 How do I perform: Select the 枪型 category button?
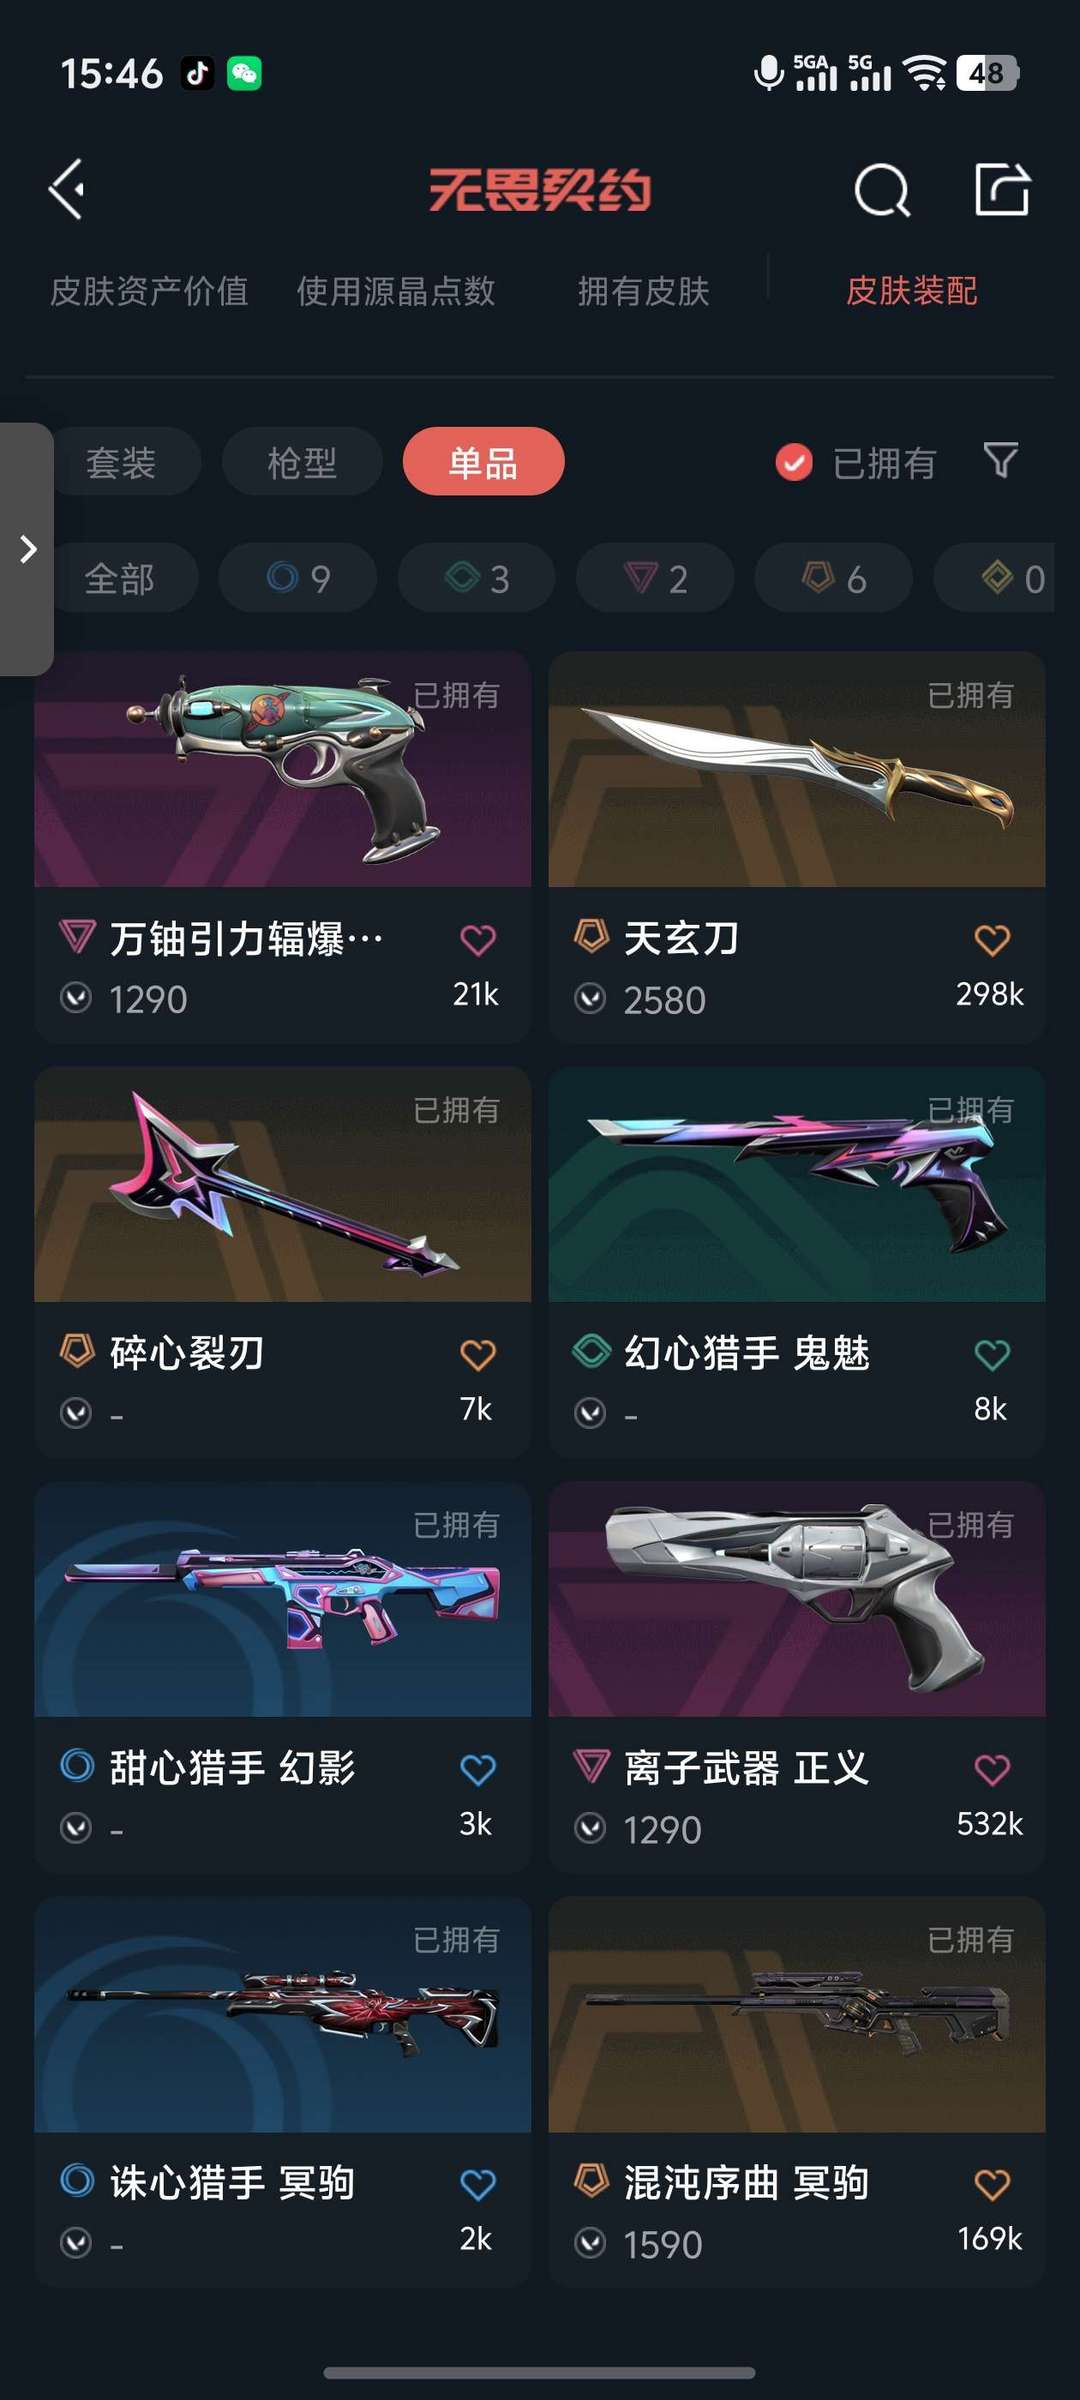click(302, 462)
